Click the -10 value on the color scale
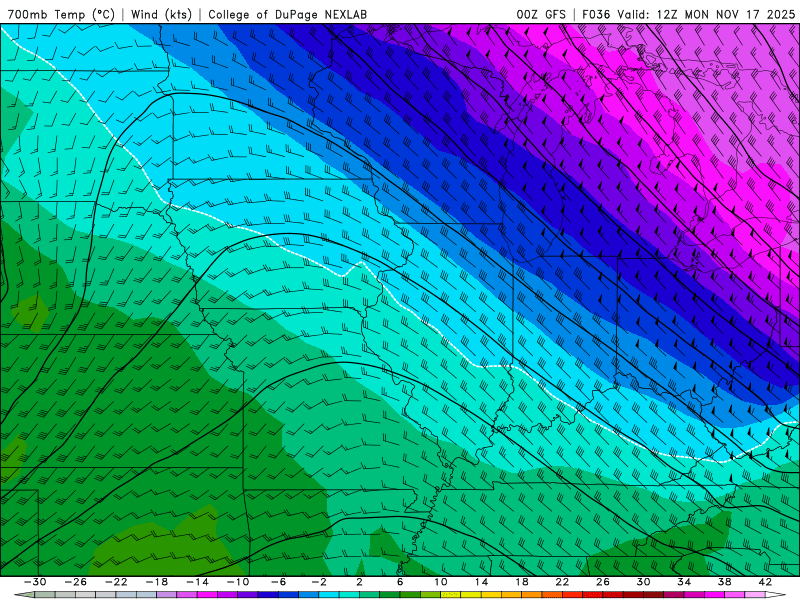Screen dimensions: 800x600 [238, 582]
